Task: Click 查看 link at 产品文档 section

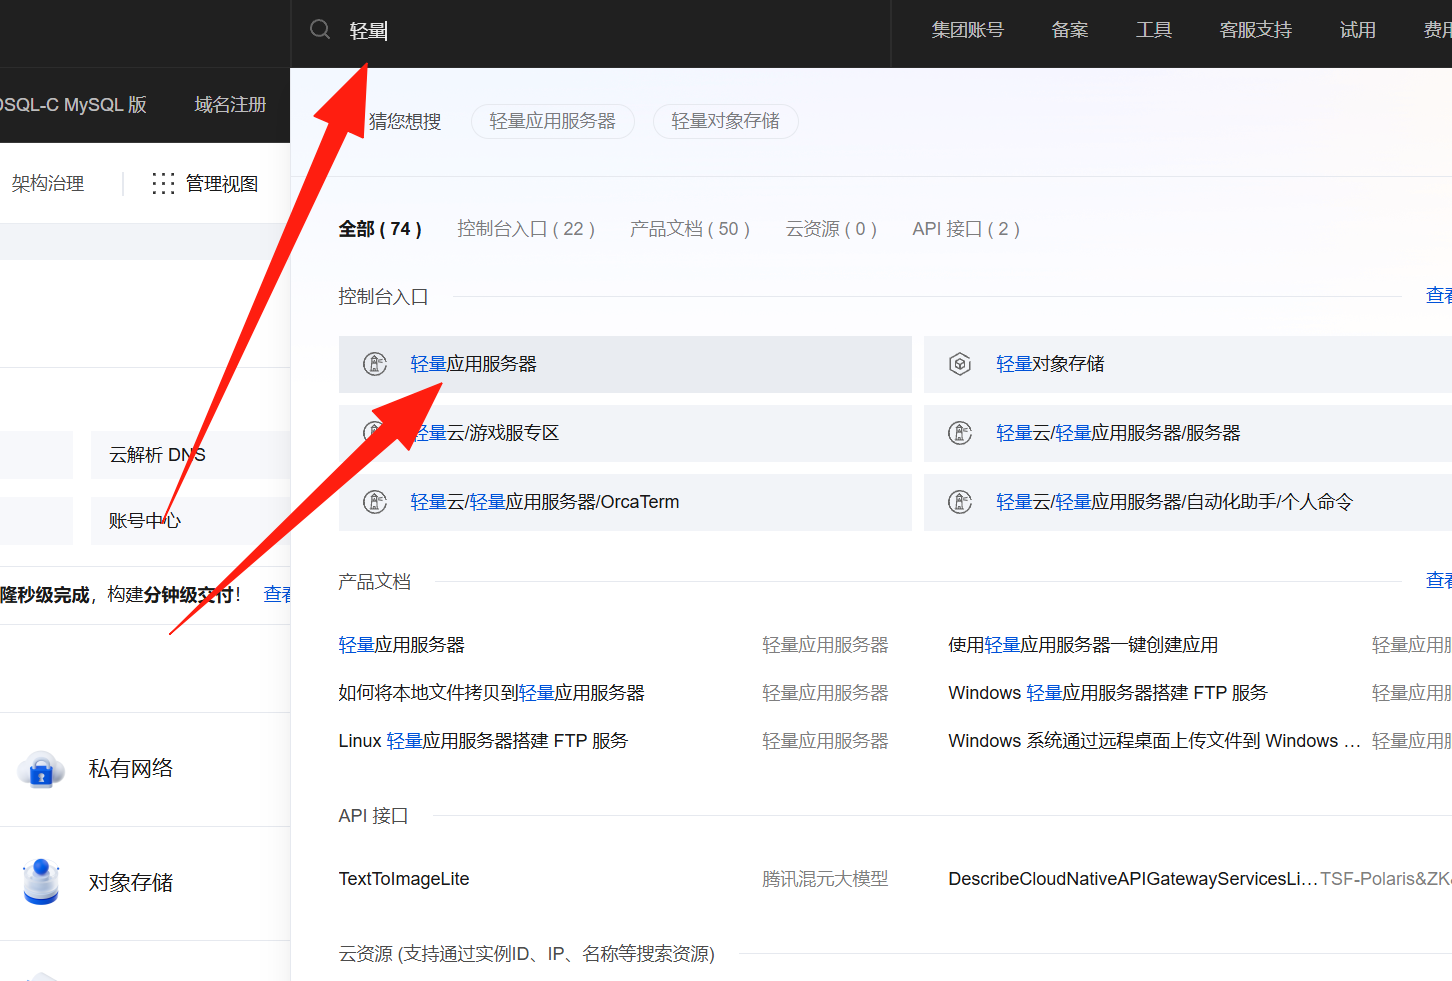Action: pyautogui.click(x=1439, y=581)
